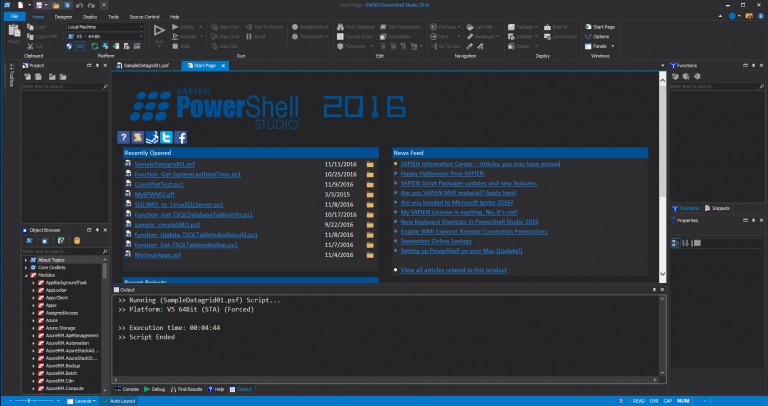Open the Layouts dropdown in status bar
The image size is (768, 406).
81,401
